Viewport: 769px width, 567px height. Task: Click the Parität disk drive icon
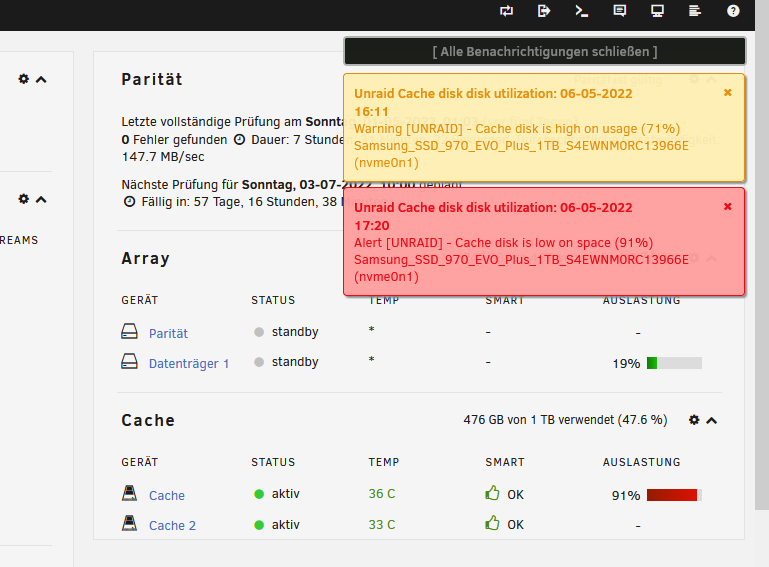pyautogui.click(x=129, y=332)
